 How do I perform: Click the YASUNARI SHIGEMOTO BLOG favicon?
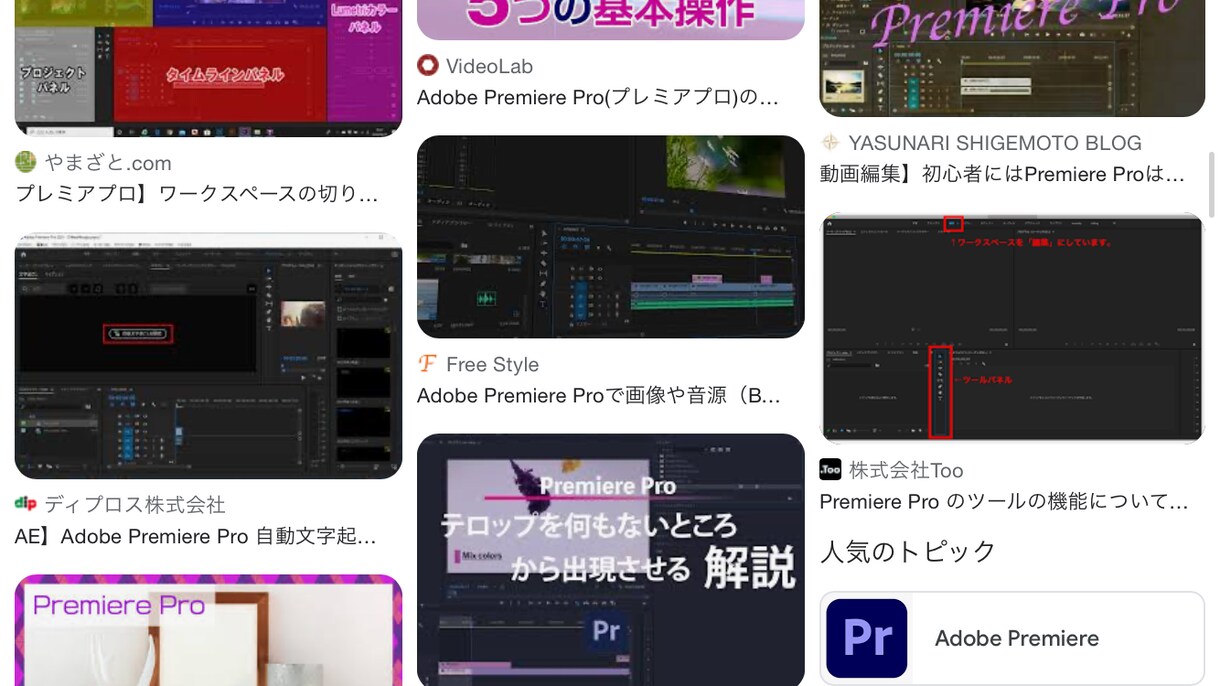[830, 143]
